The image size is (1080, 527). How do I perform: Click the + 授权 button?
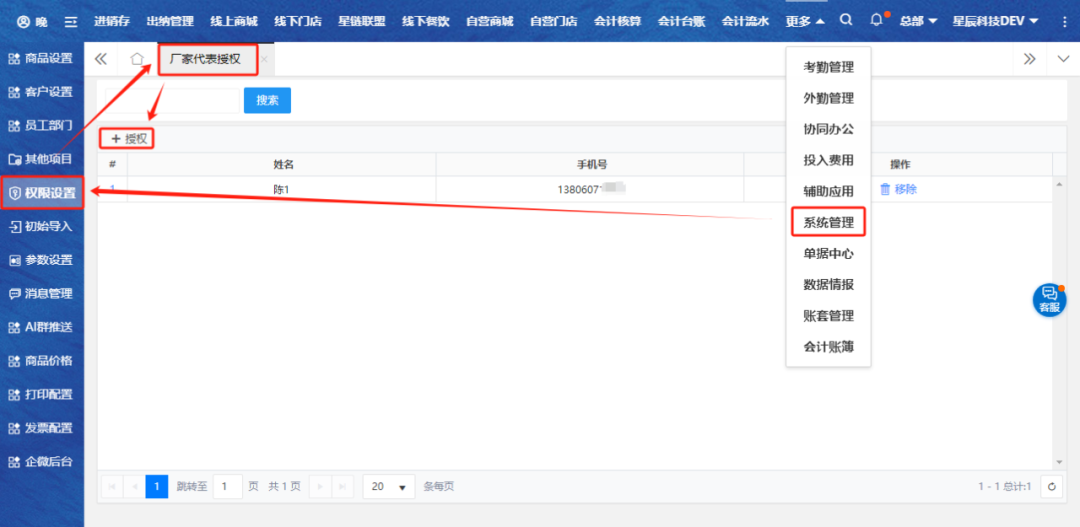tap(129, 139)
